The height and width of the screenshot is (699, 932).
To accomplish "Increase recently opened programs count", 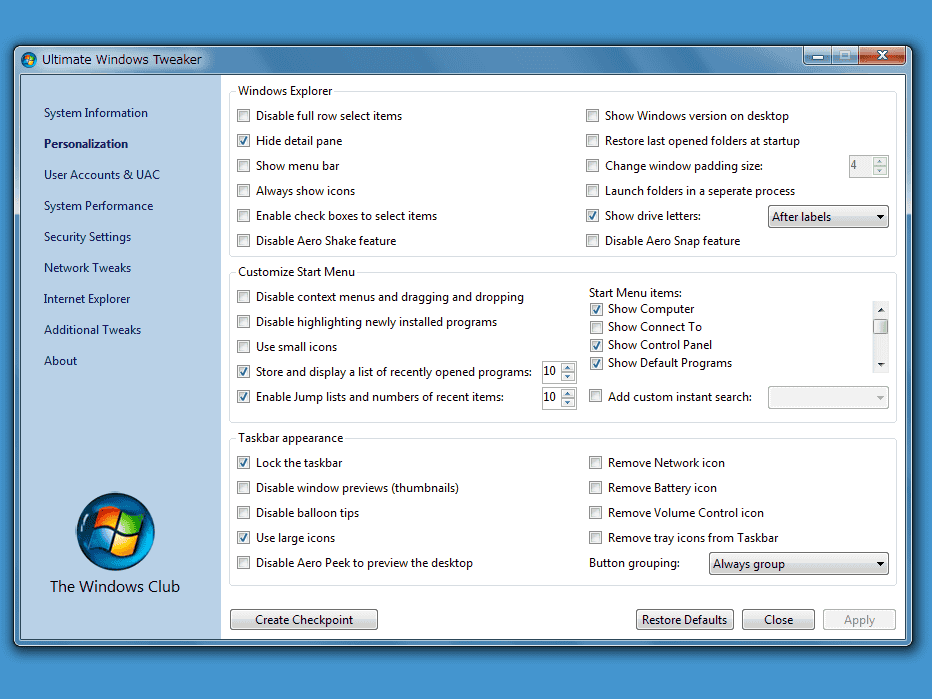I will (568, 367).
